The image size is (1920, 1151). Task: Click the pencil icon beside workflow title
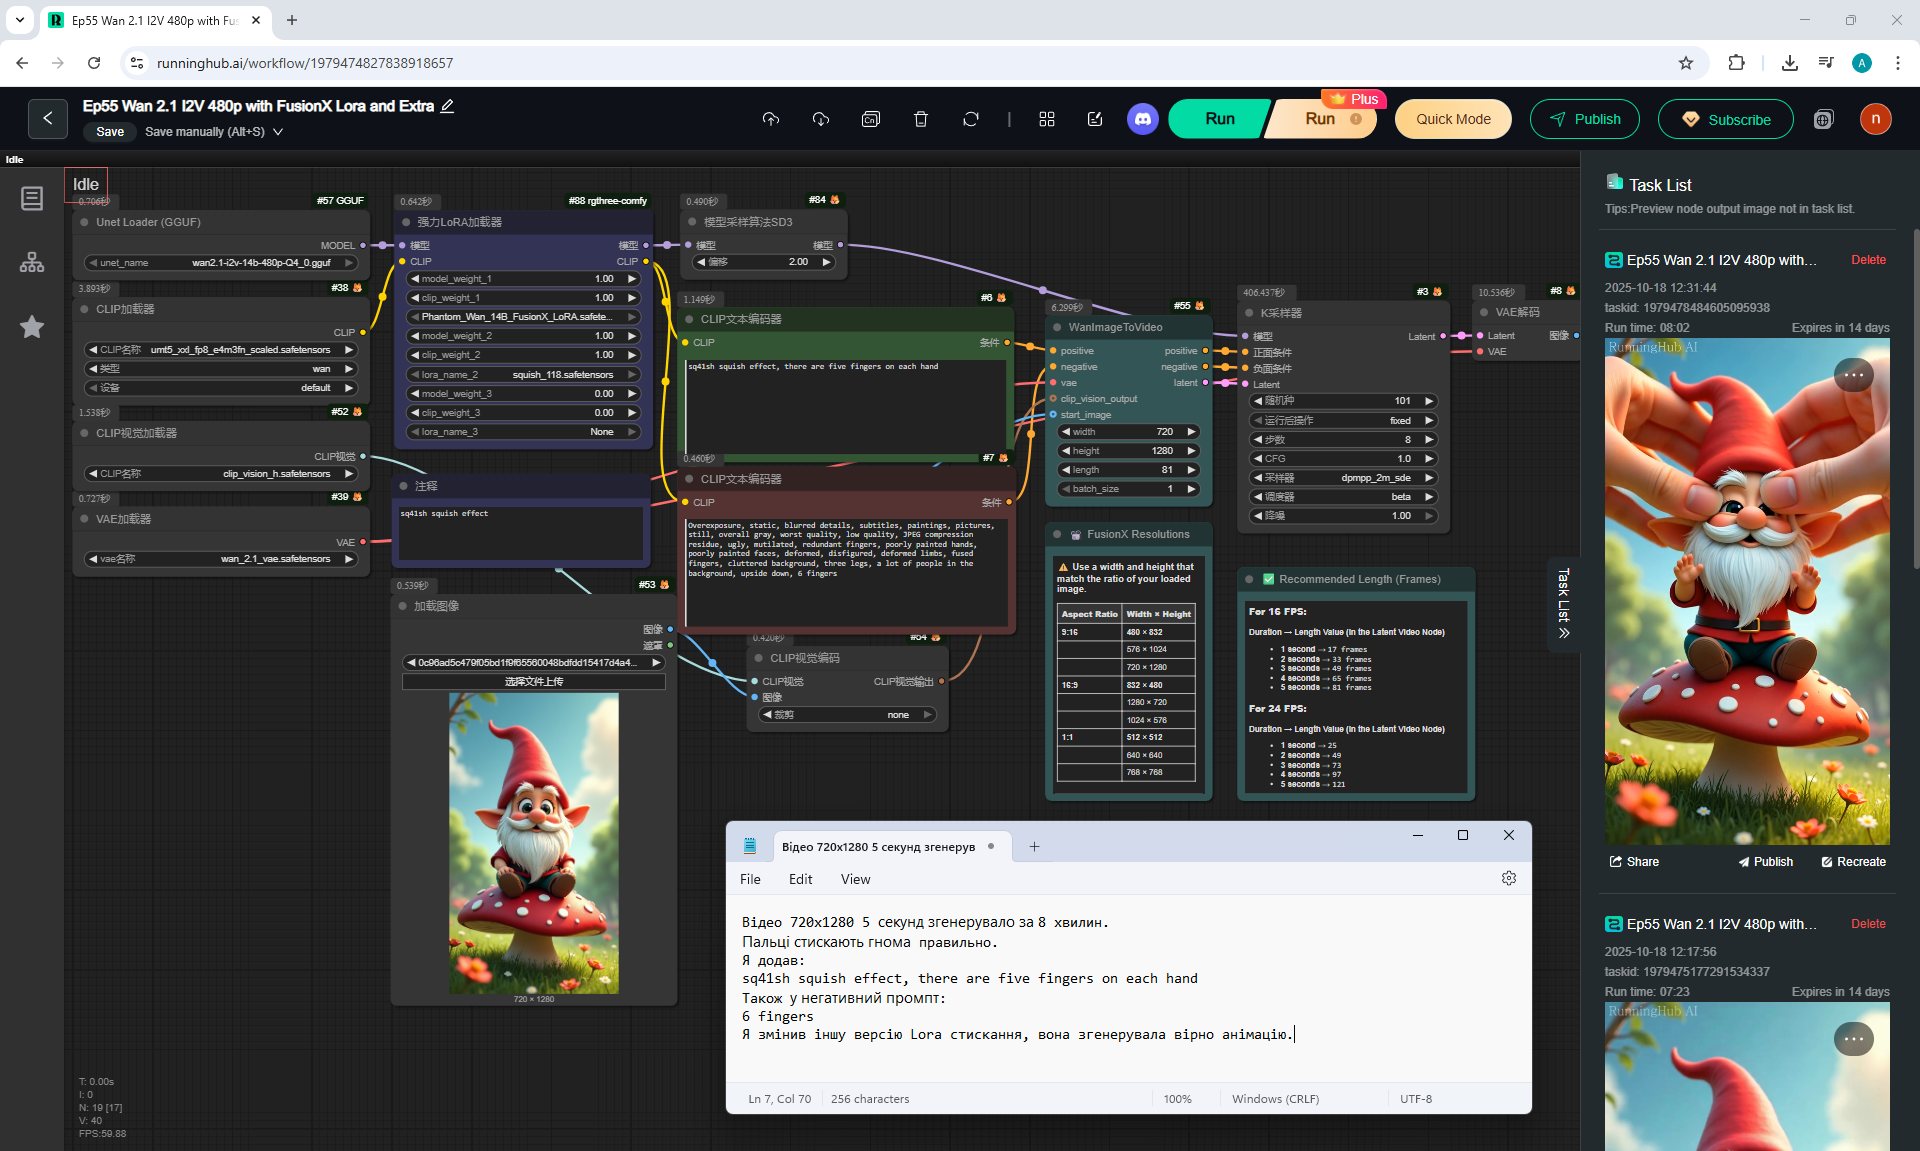point(448,106)
